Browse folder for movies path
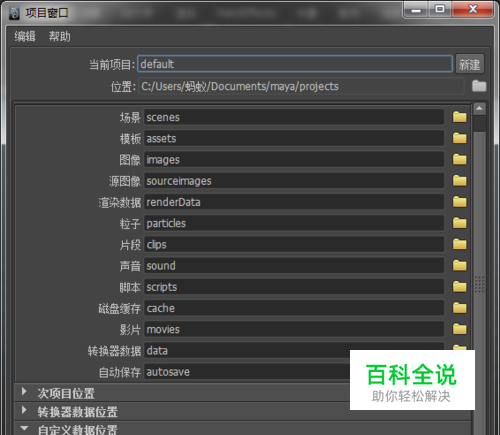This screenshot has width=500, height=435. coord(459,329)
